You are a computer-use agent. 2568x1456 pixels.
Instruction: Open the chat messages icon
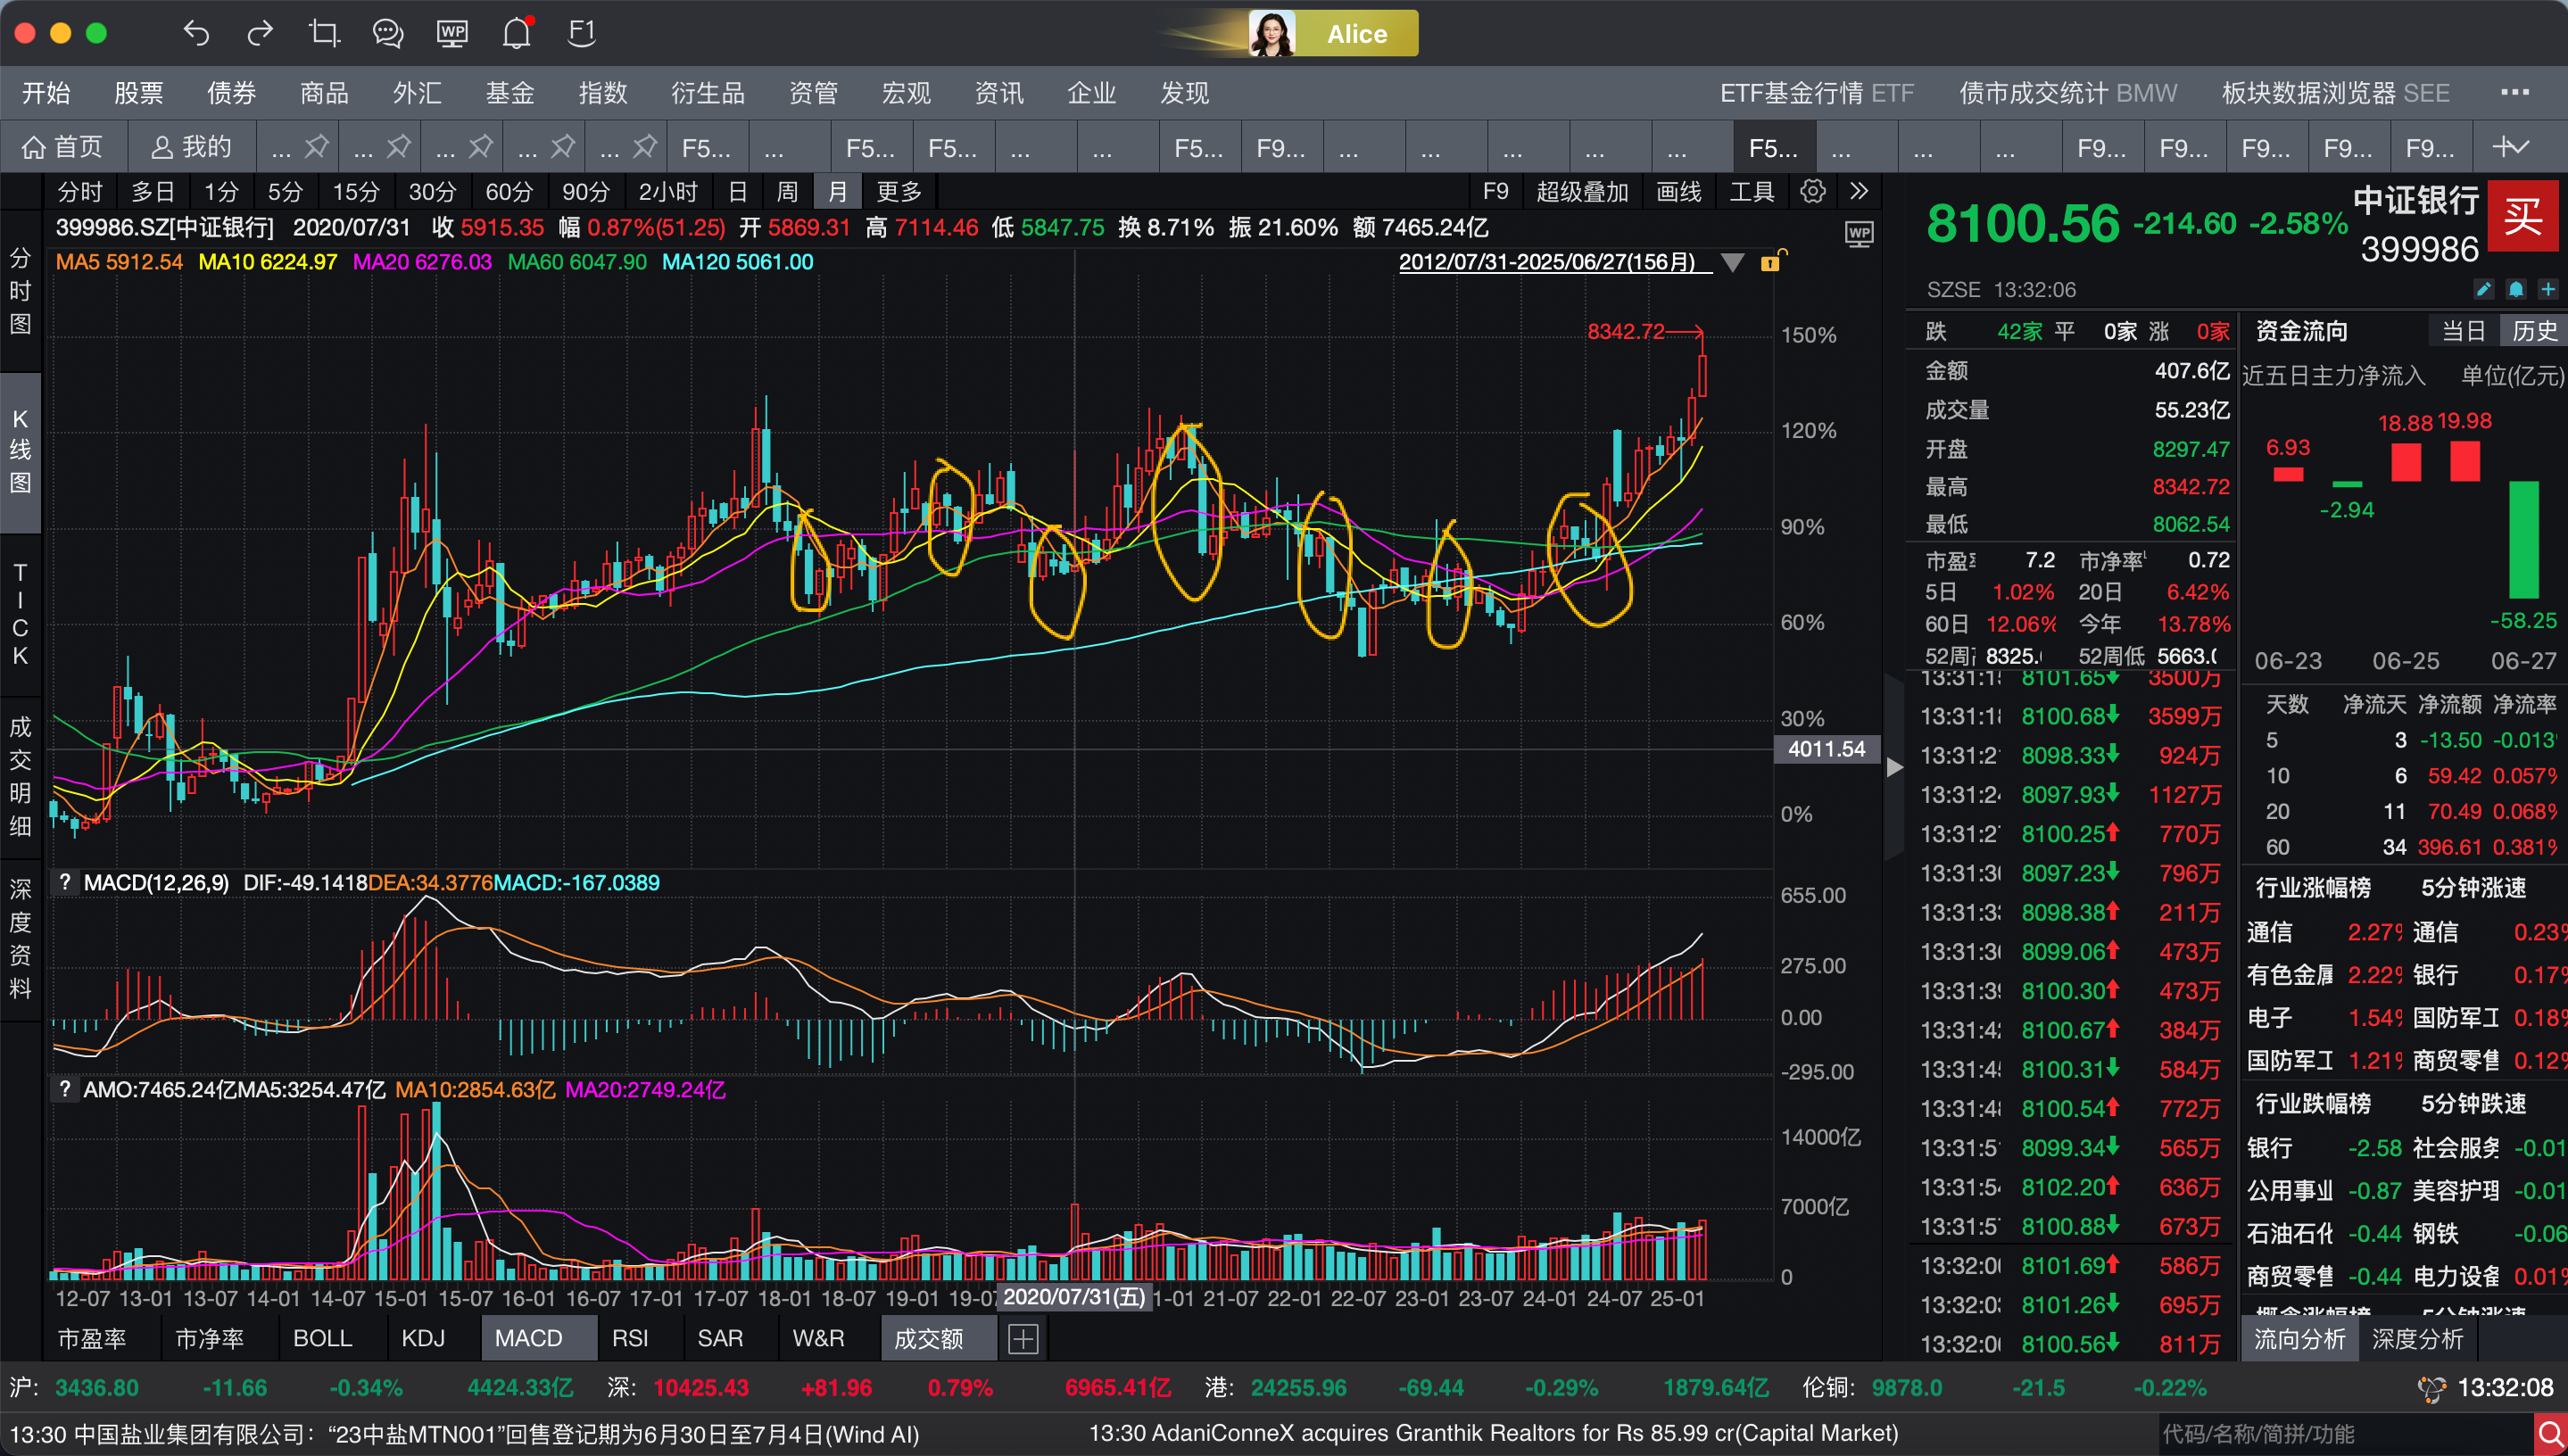(x=388, y=33)
